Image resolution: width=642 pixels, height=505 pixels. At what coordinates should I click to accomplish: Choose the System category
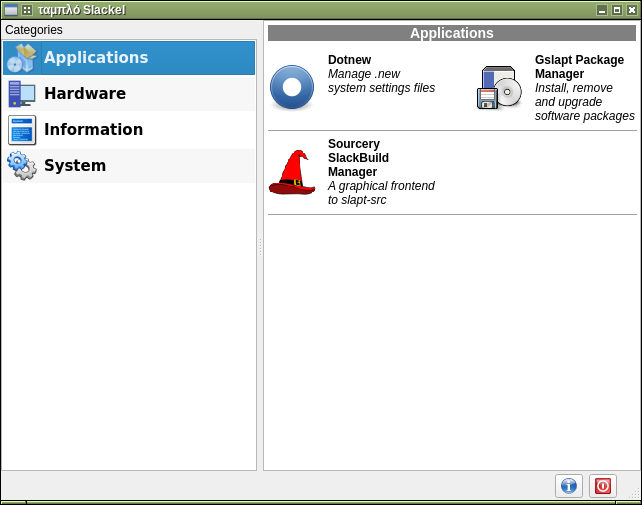(x=75, y=166)
